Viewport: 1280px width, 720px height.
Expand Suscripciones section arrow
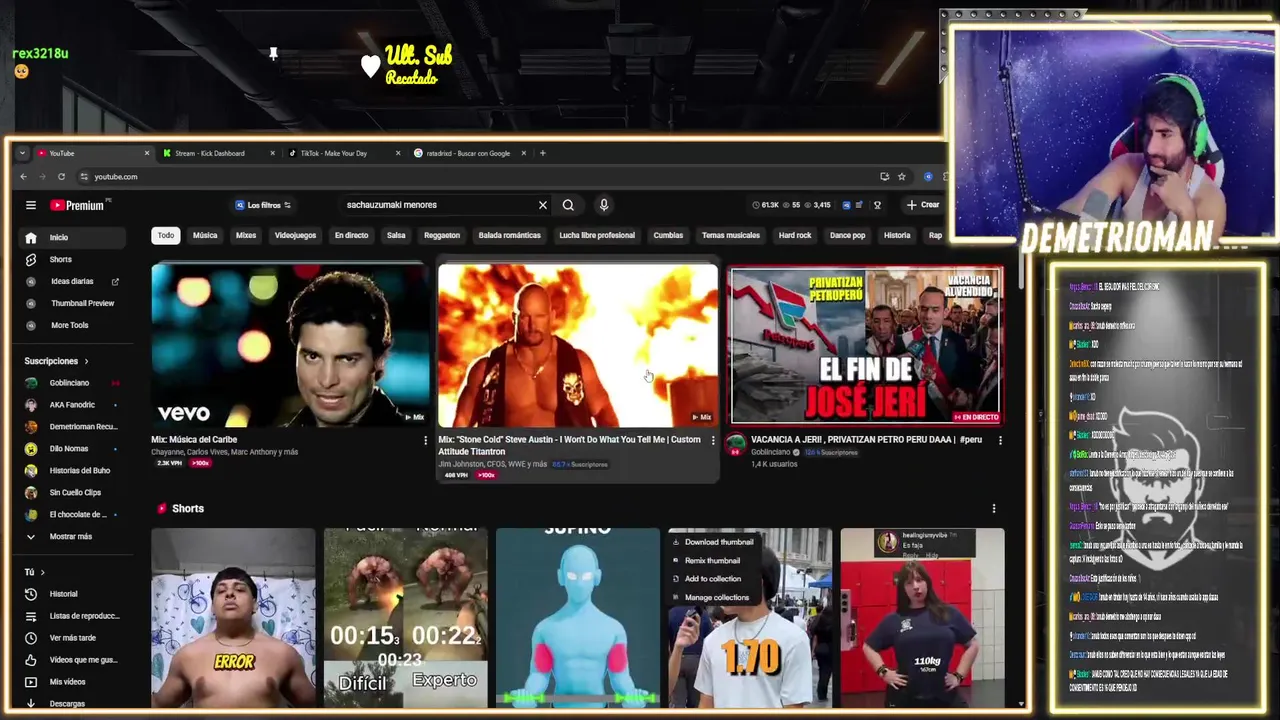click(86, 361)
